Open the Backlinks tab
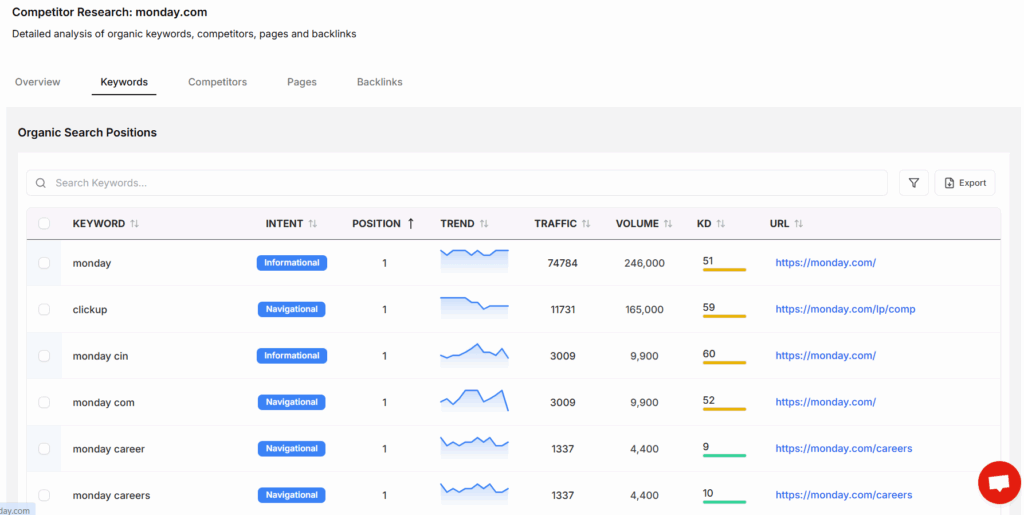This screenshot has width=1024, height=515. point(379,82)
